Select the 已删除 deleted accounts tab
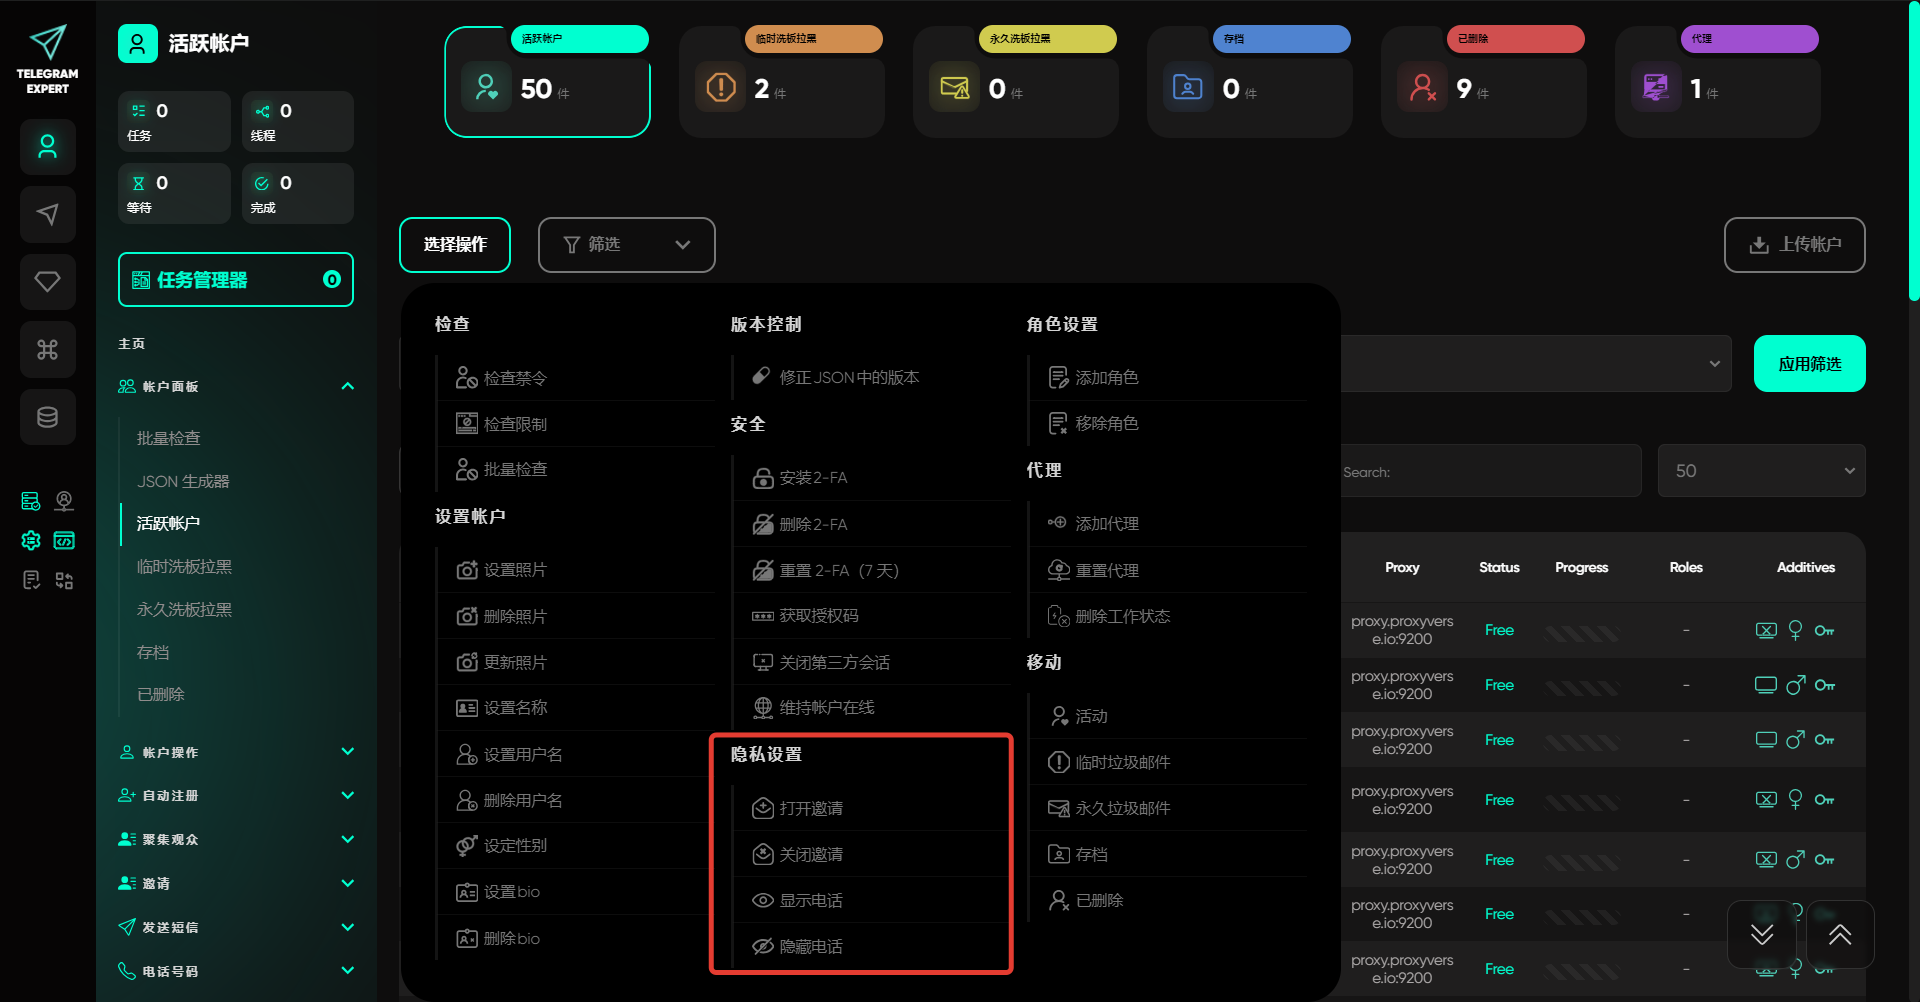This screenshot has height=1002, width=1920. tap(1483, 82)
